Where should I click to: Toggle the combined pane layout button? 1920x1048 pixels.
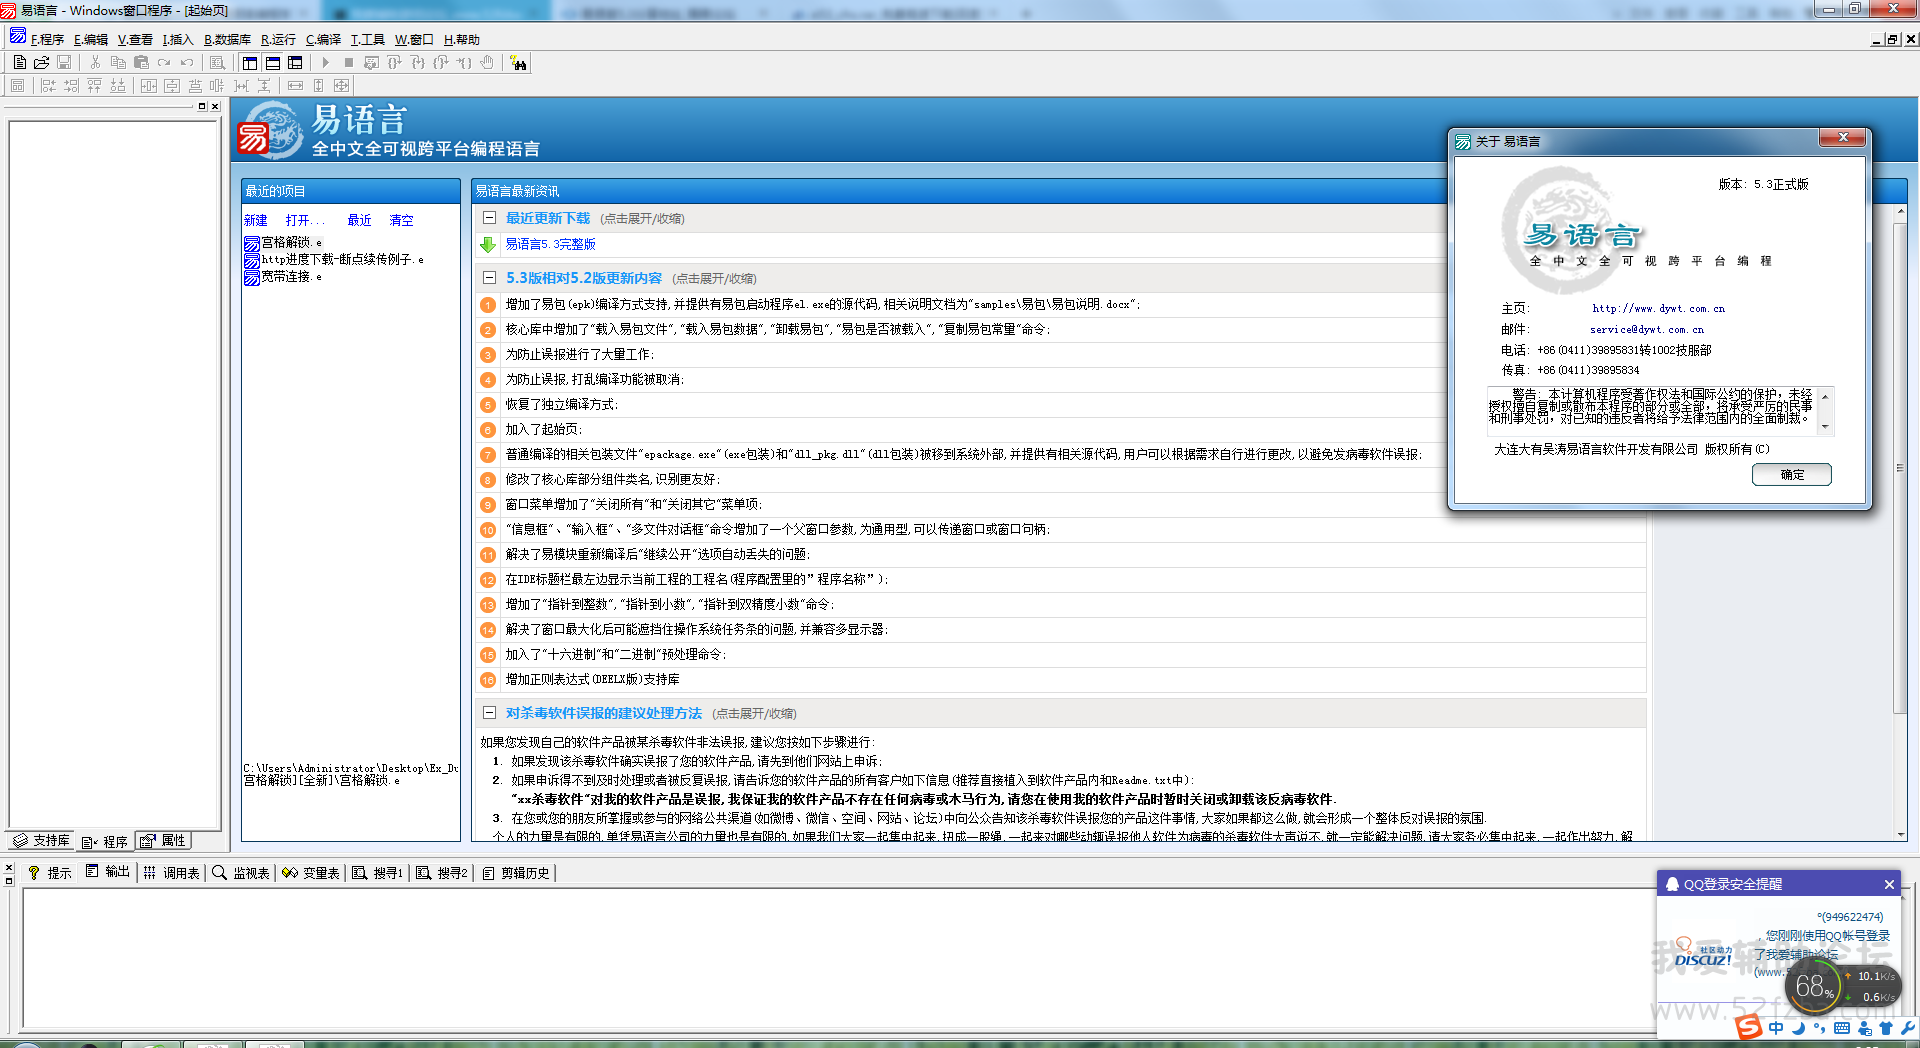coord(295,62)
